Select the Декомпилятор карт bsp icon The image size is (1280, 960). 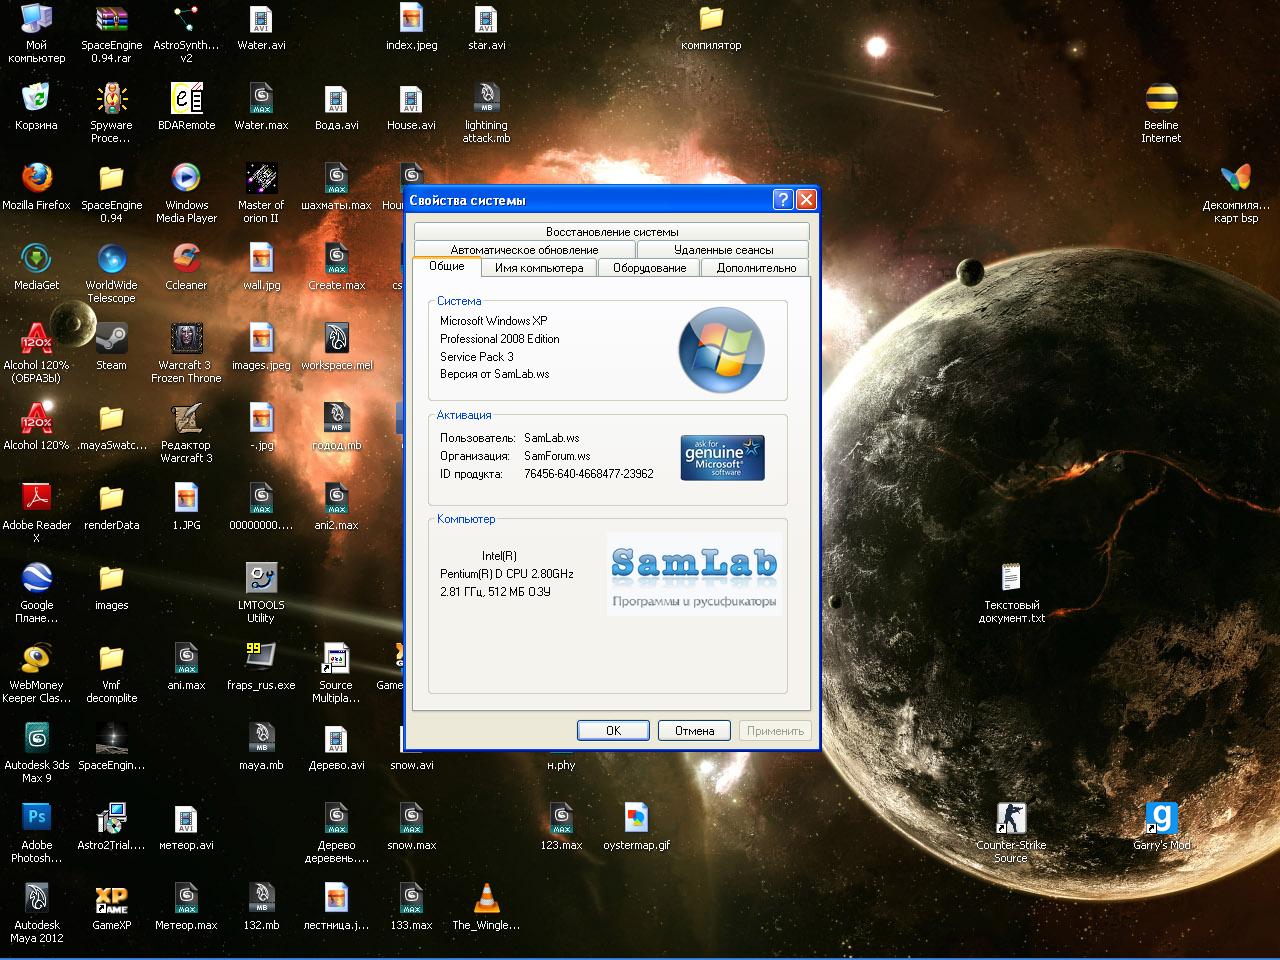(x=1236, y=178)
